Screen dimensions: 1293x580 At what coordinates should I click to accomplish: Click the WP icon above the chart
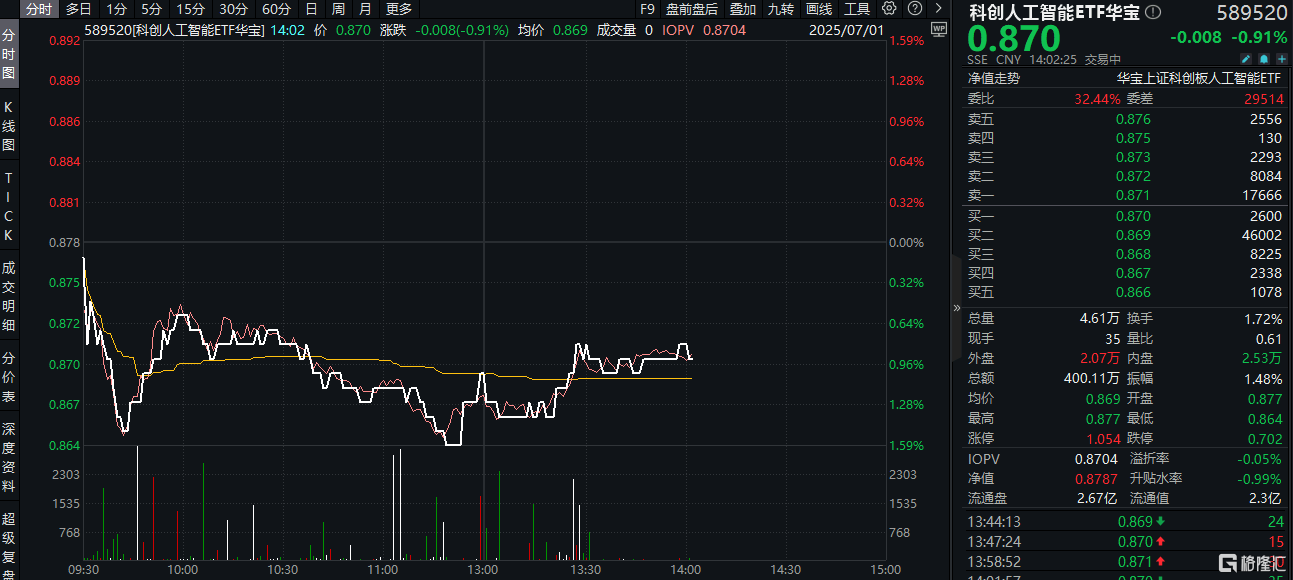click(x=937, y=30)
